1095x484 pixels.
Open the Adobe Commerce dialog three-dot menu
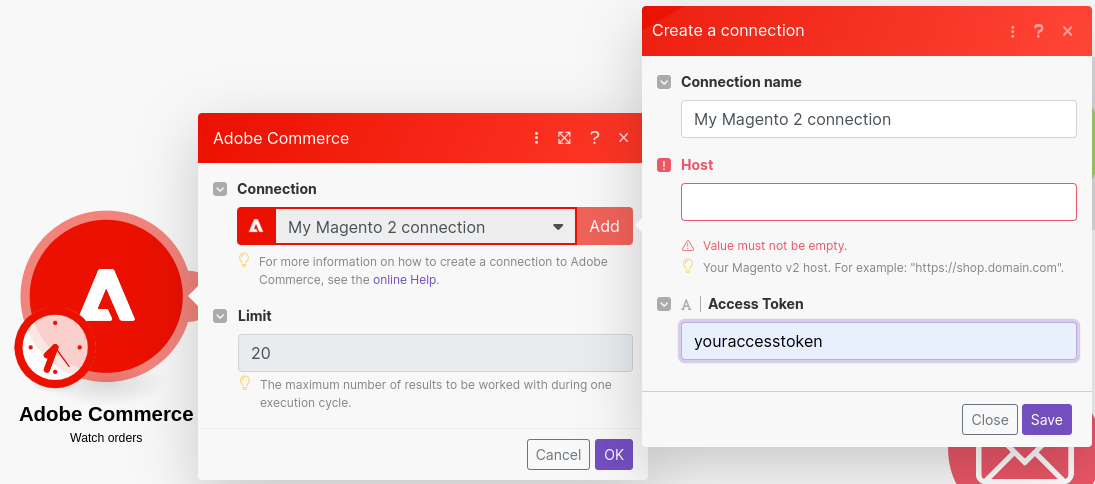coord(536,138)
